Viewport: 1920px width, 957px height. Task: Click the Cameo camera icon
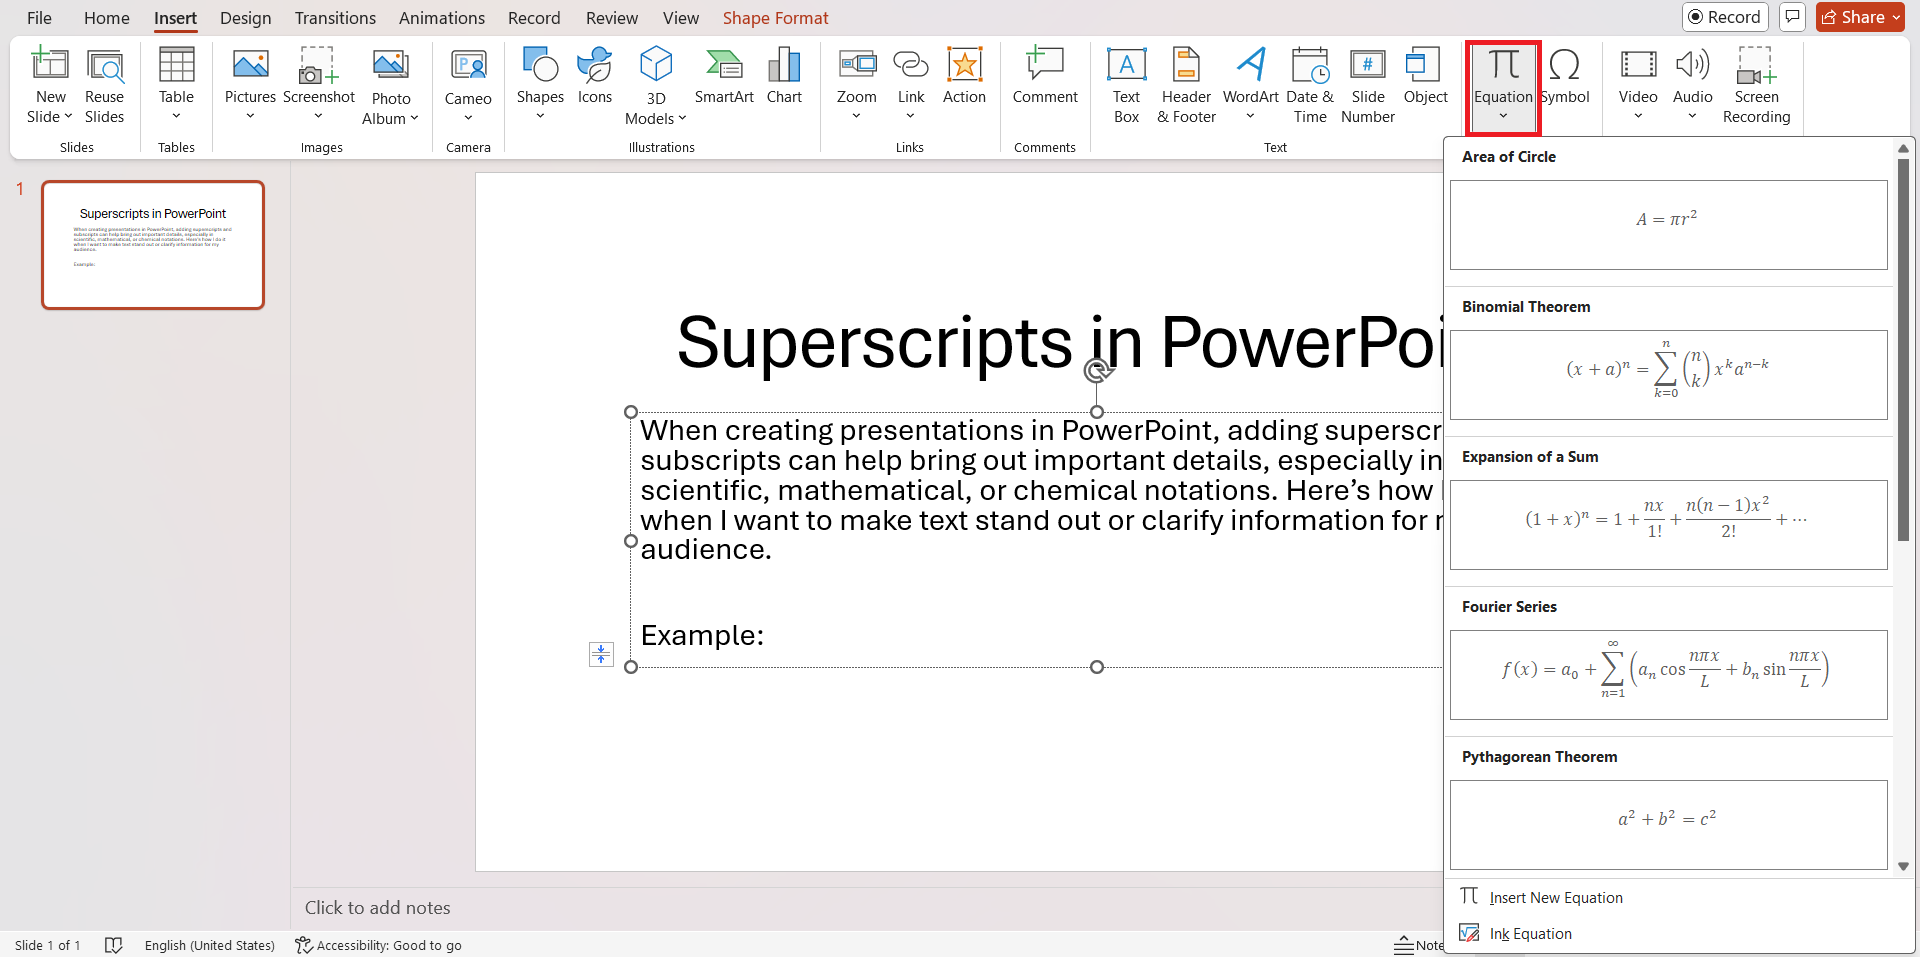click(468, 65)
